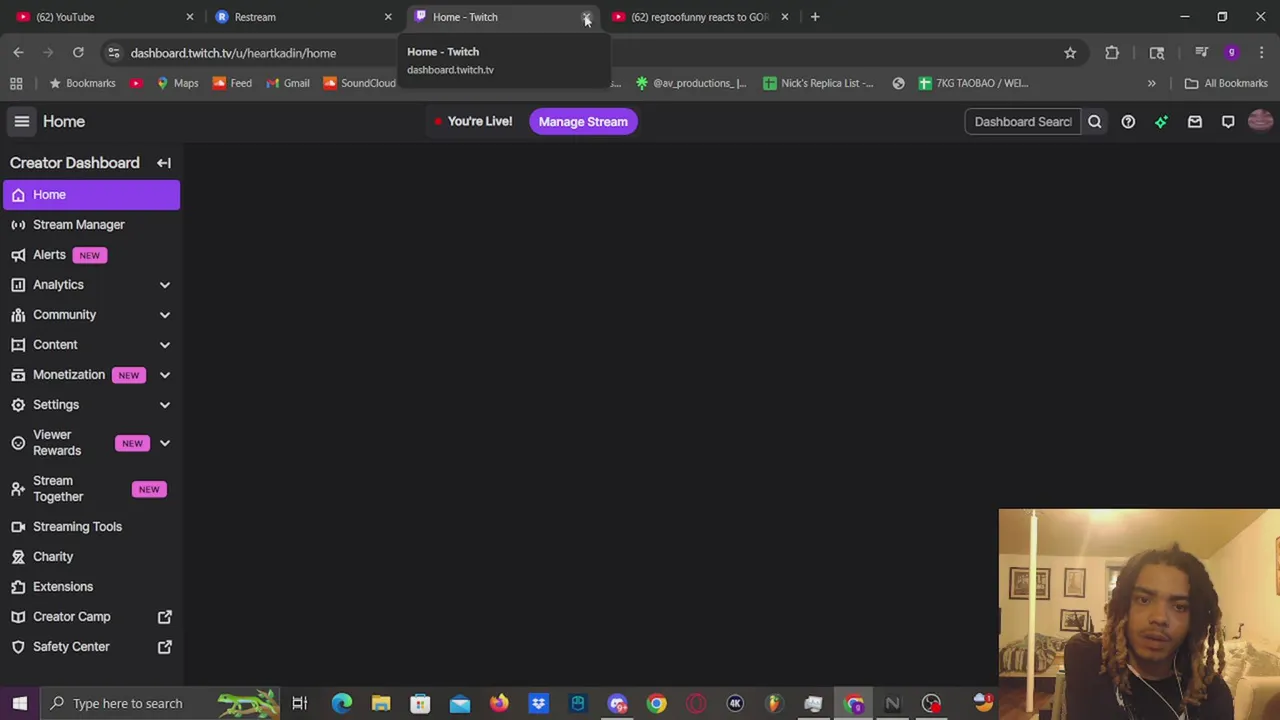
Task: Open the Help question mark icon
Action: 1128,122
